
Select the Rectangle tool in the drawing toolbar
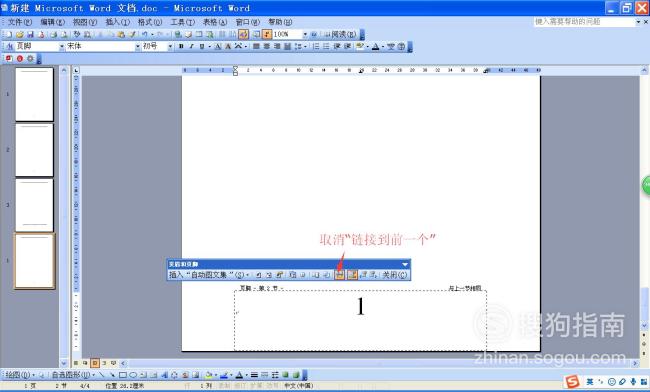[x=123, y=375]
